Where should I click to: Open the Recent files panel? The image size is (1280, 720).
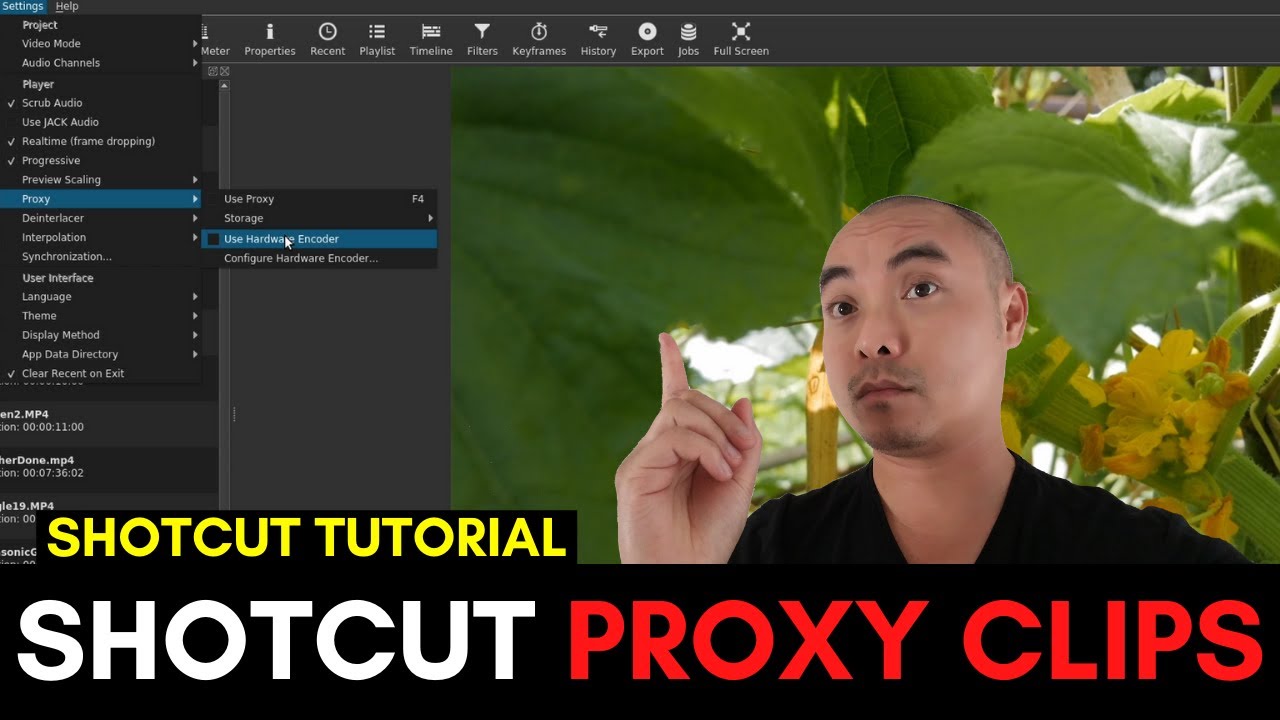tap(327, 40)
